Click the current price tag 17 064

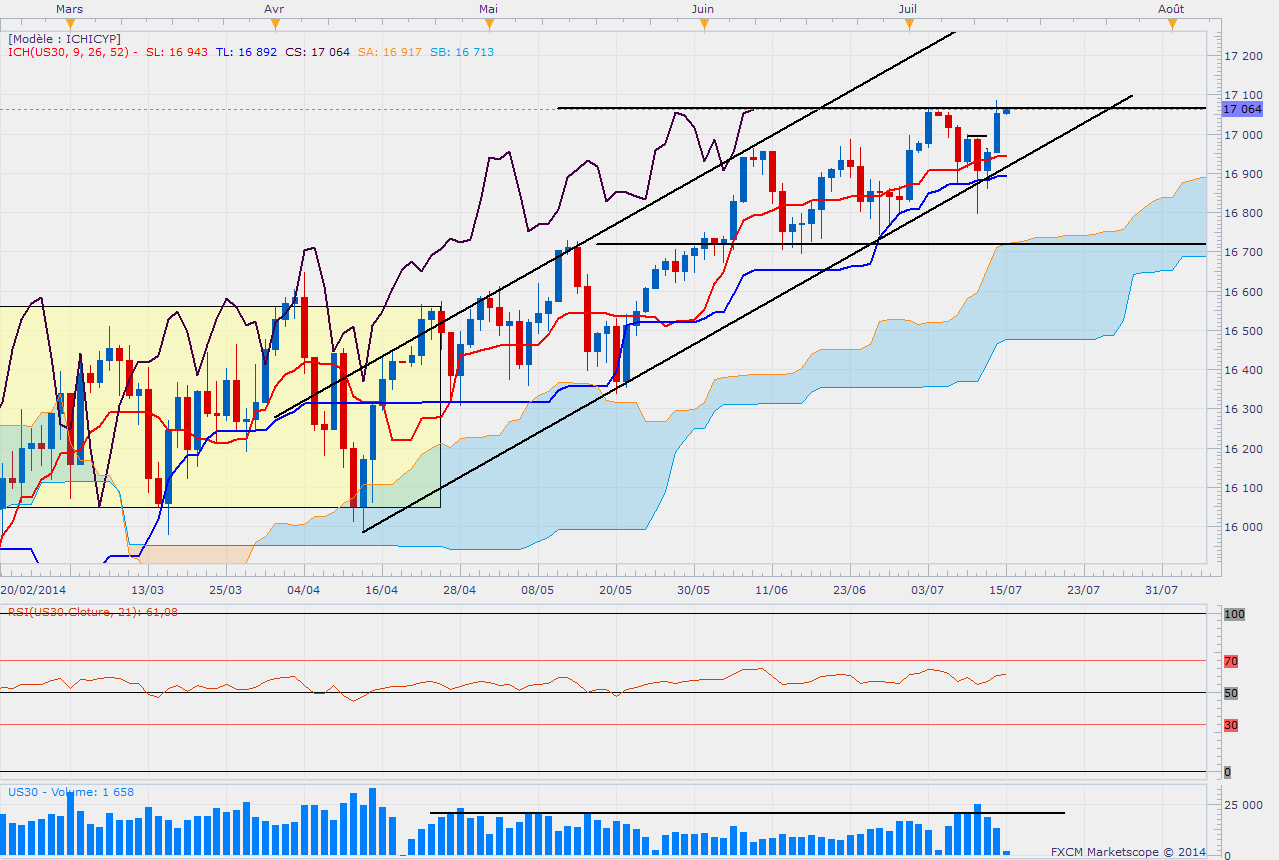1242,108
